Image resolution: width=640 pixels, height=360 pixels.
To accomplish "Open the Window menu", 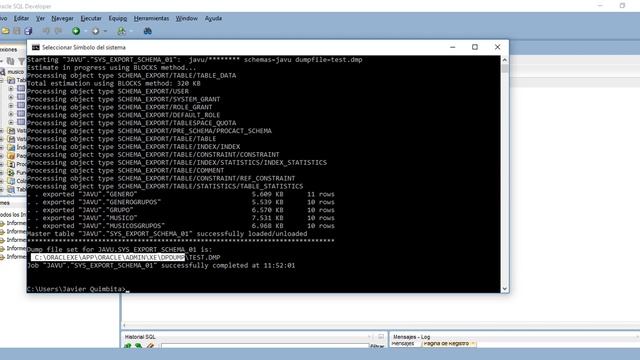I will [x=187, y=18].
